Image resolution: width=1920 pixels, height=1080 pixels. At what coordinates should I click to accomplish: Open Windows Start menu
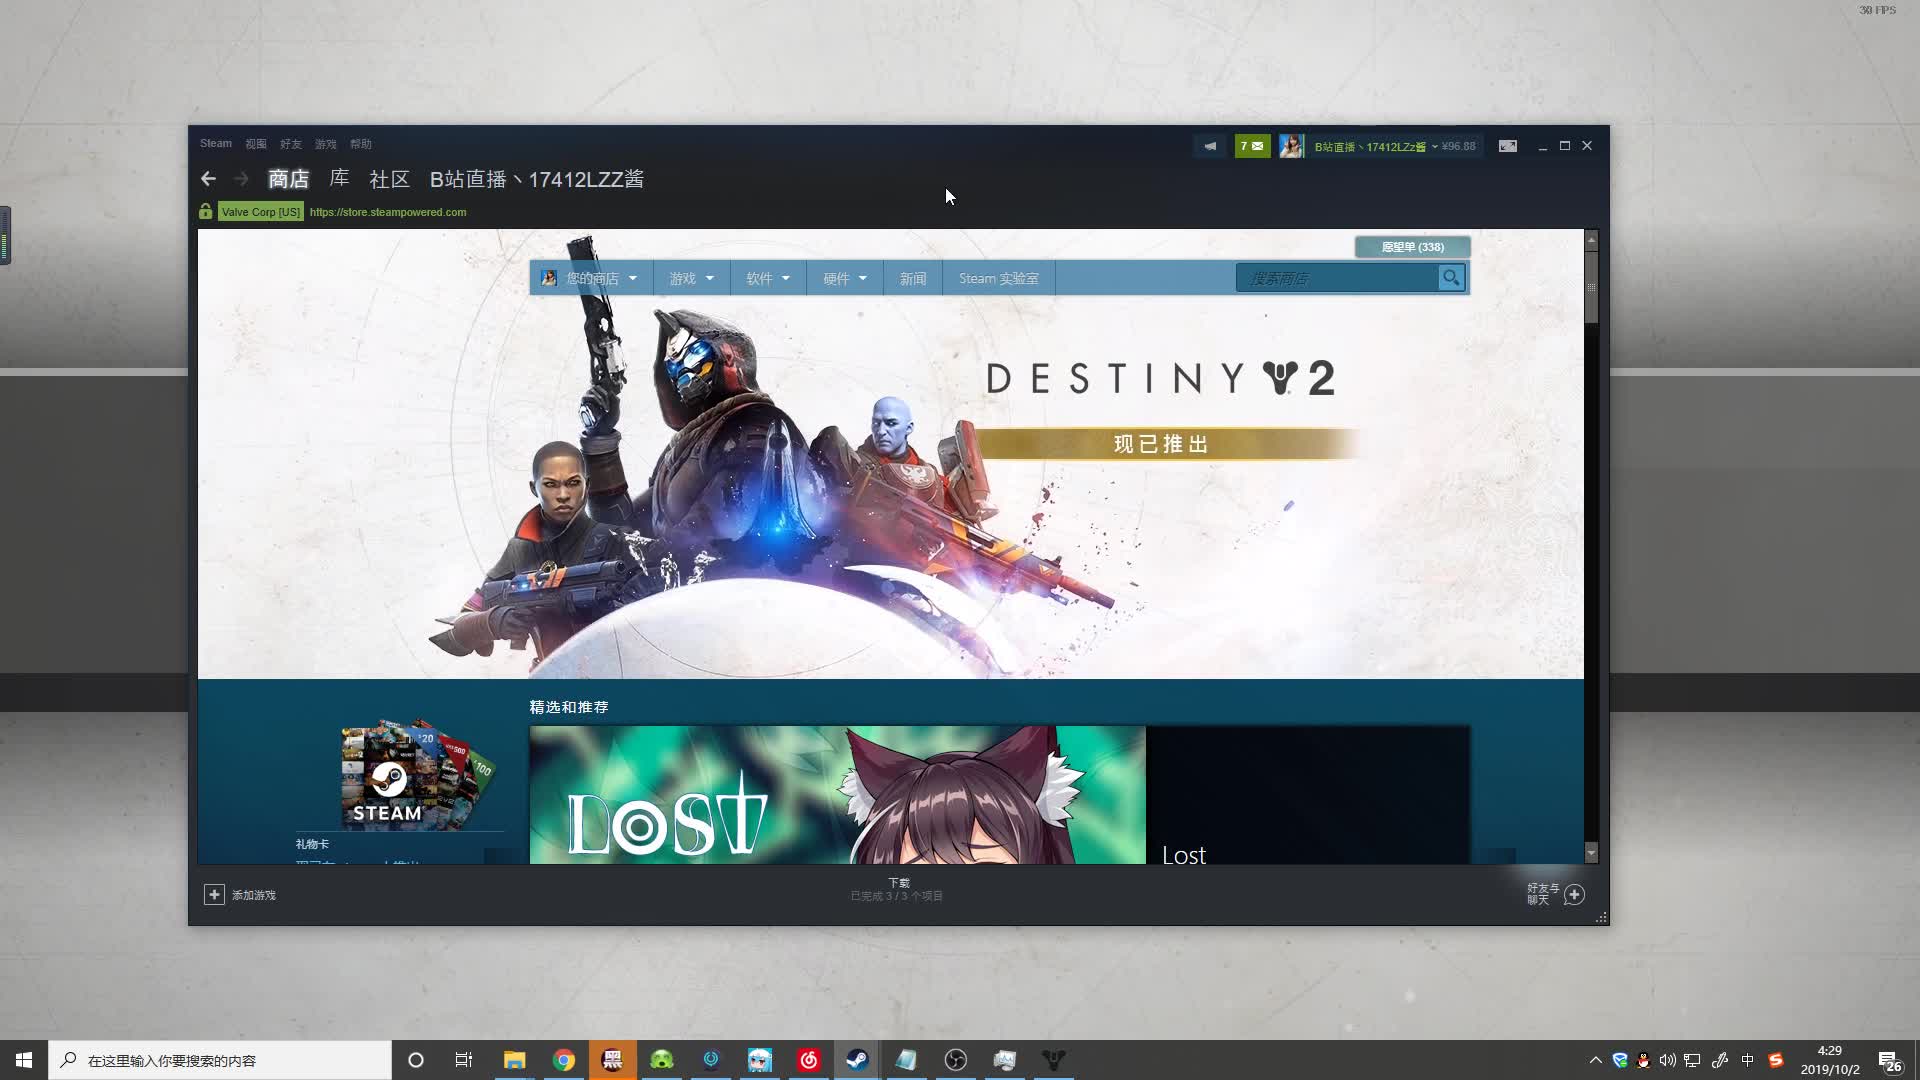(x=24, y=1060)
